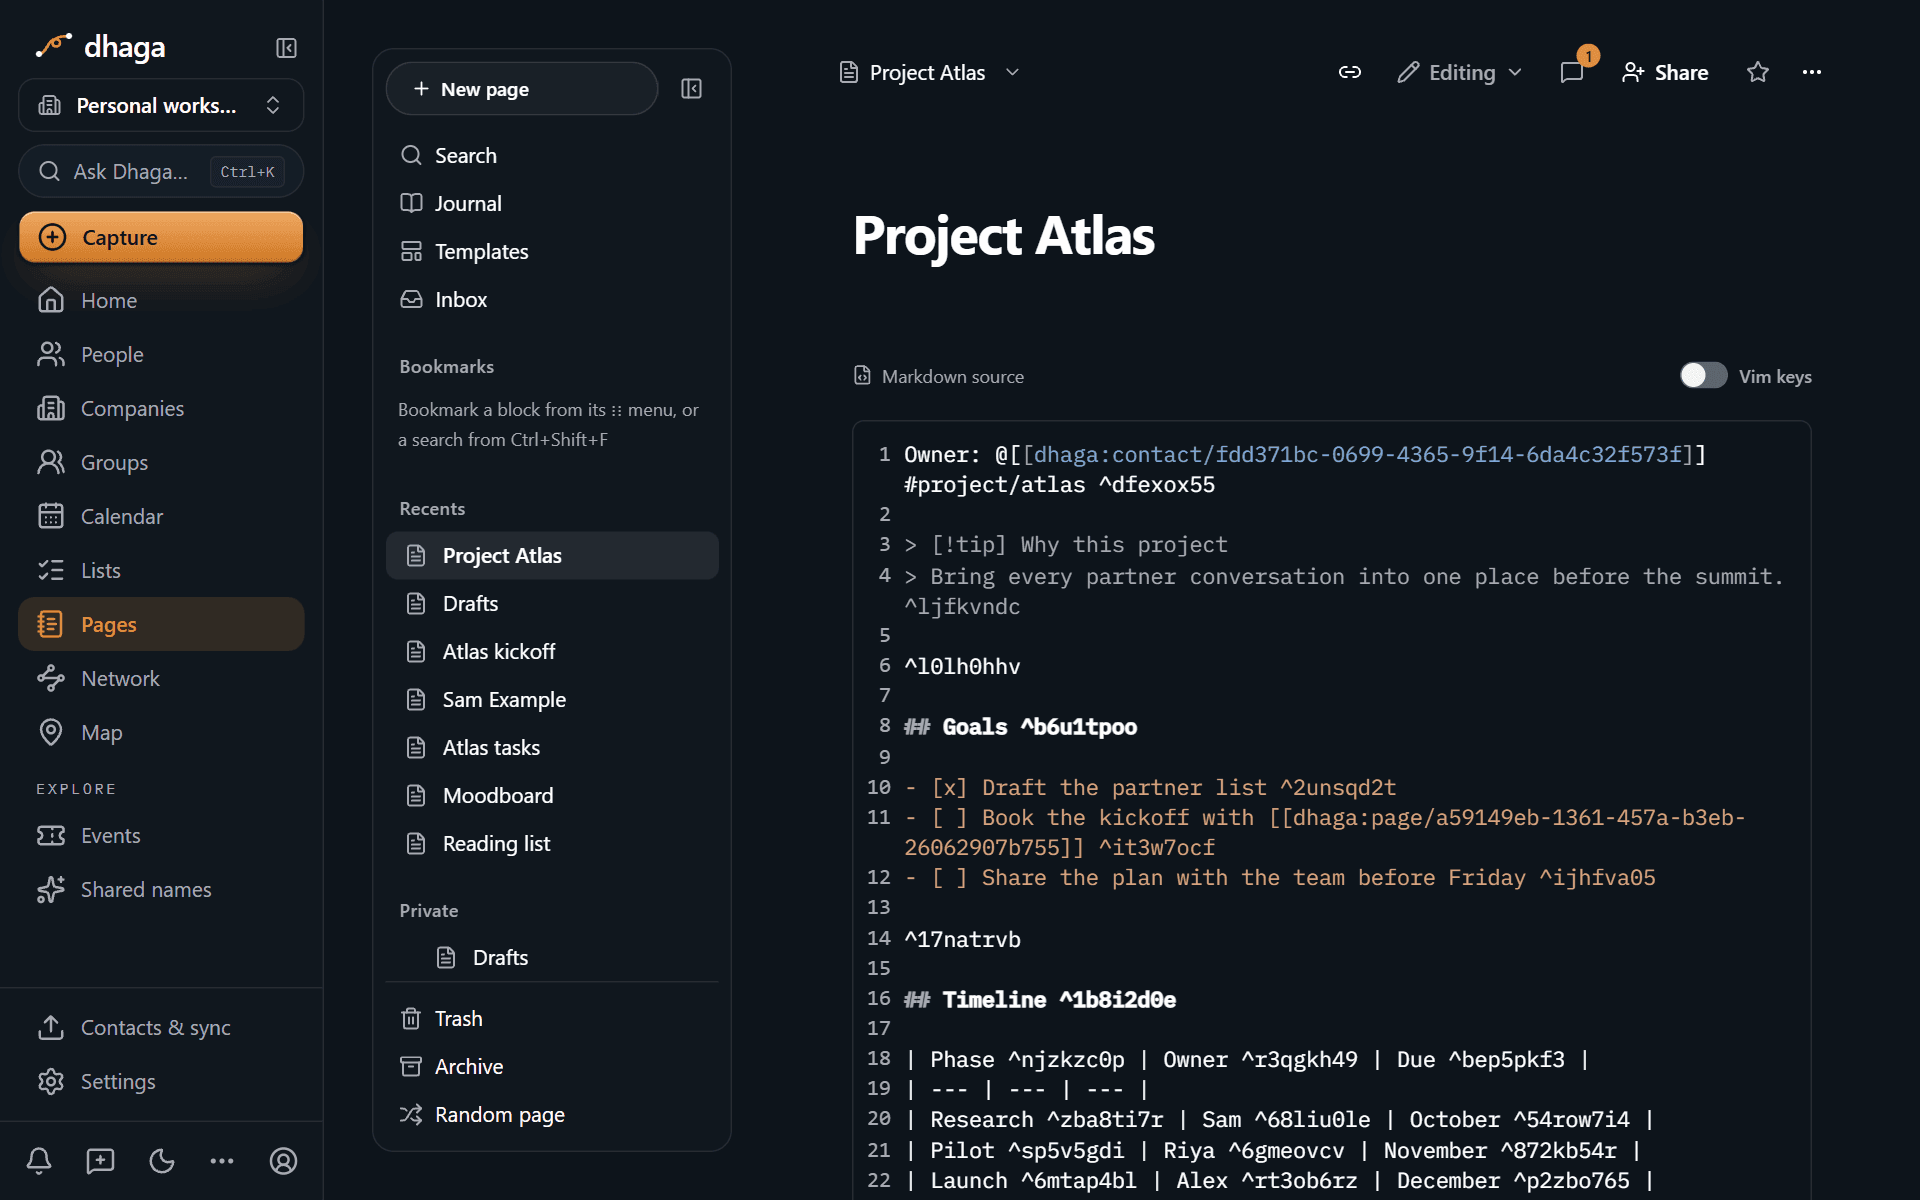Focus the Ask Dhaga search field
This screenshot has height=1200, width=1920.
click(161, 171)
